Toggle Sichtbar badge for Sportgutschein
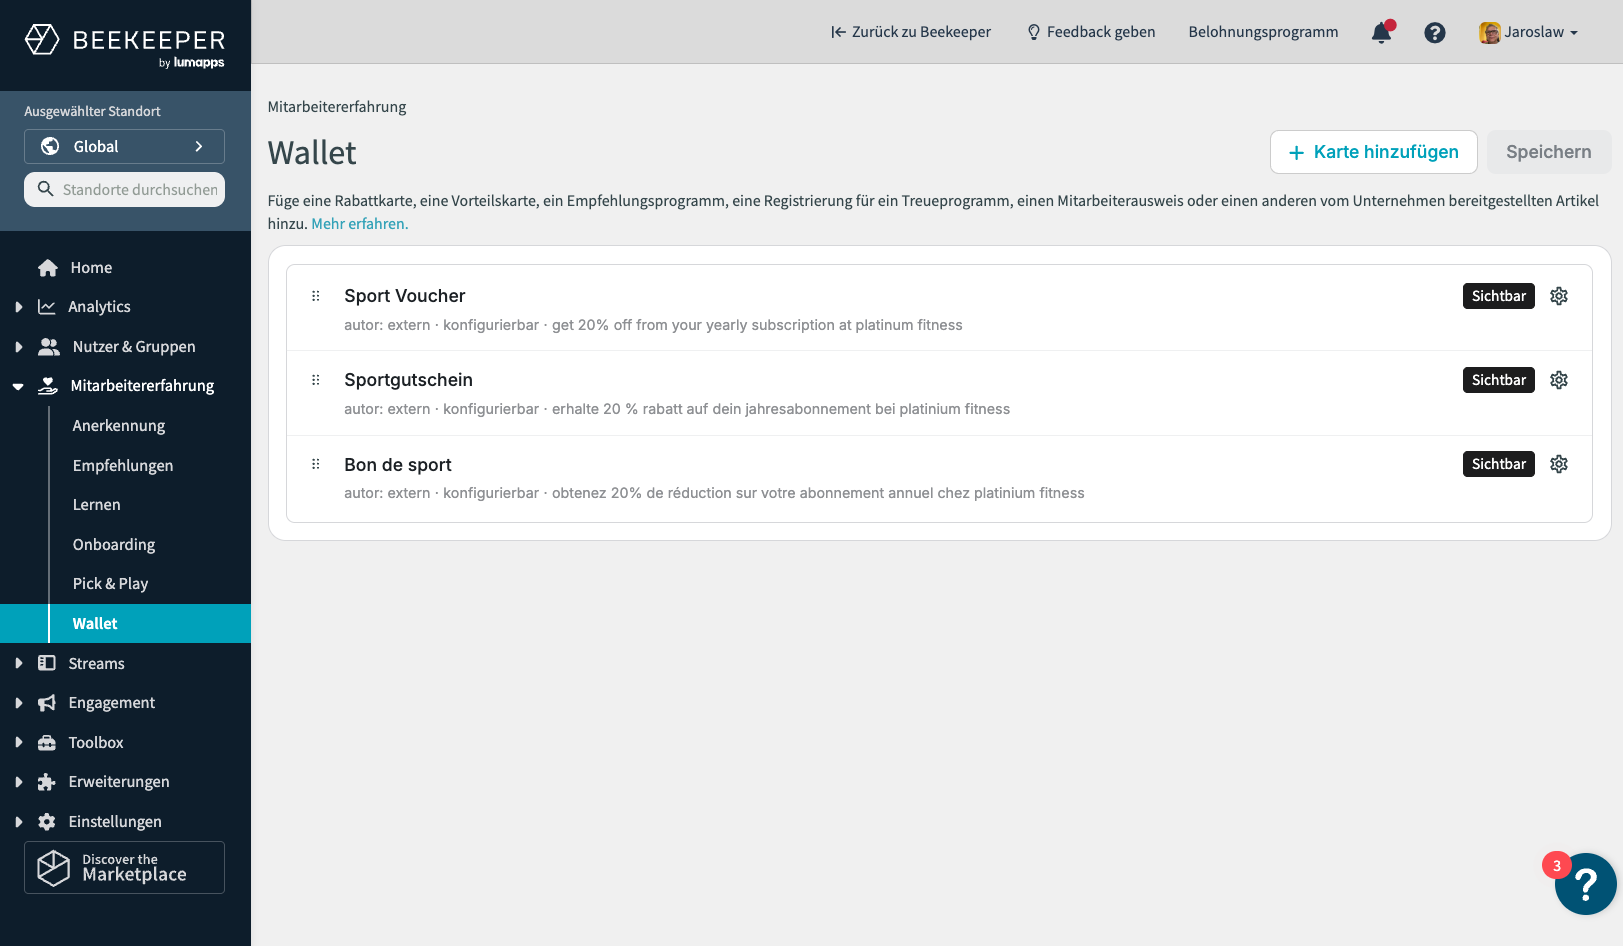The height and width of the screenshot is (946, 1623). tap(1499, 380)
